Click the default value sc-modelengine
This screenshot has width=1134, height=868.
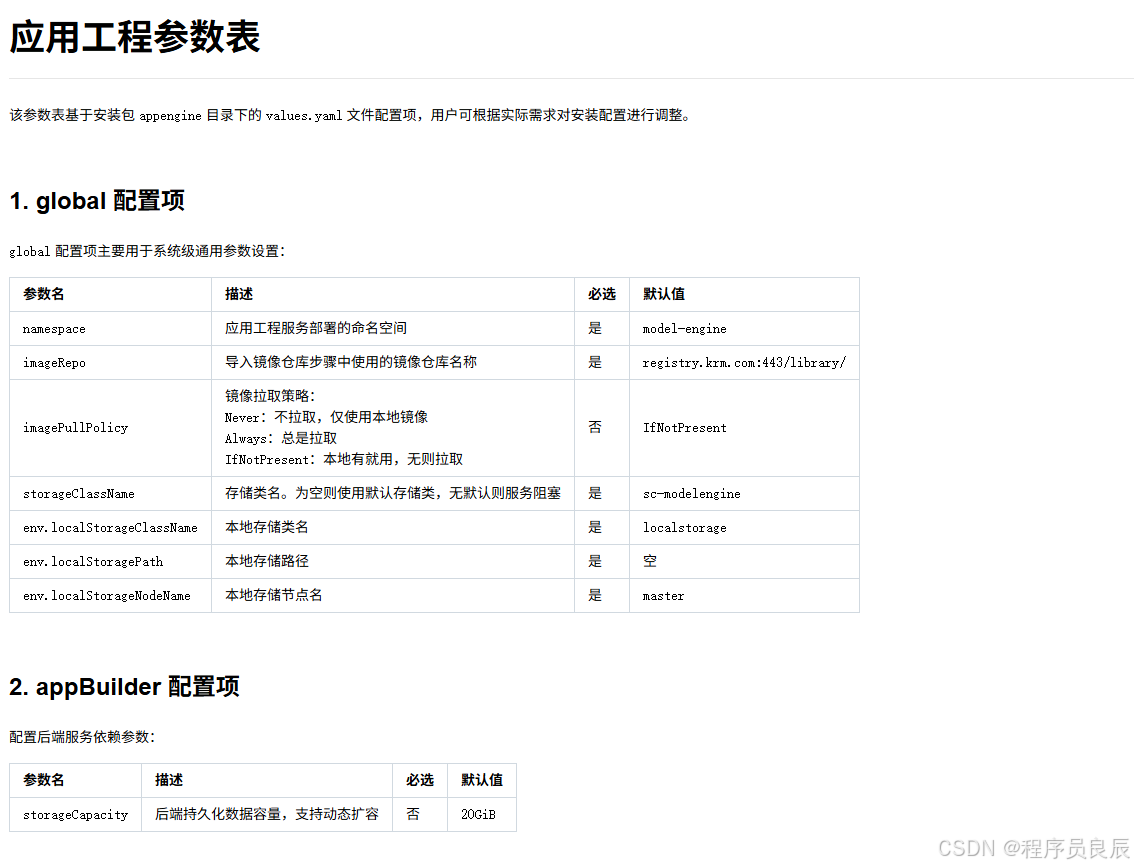click(691, 494)
